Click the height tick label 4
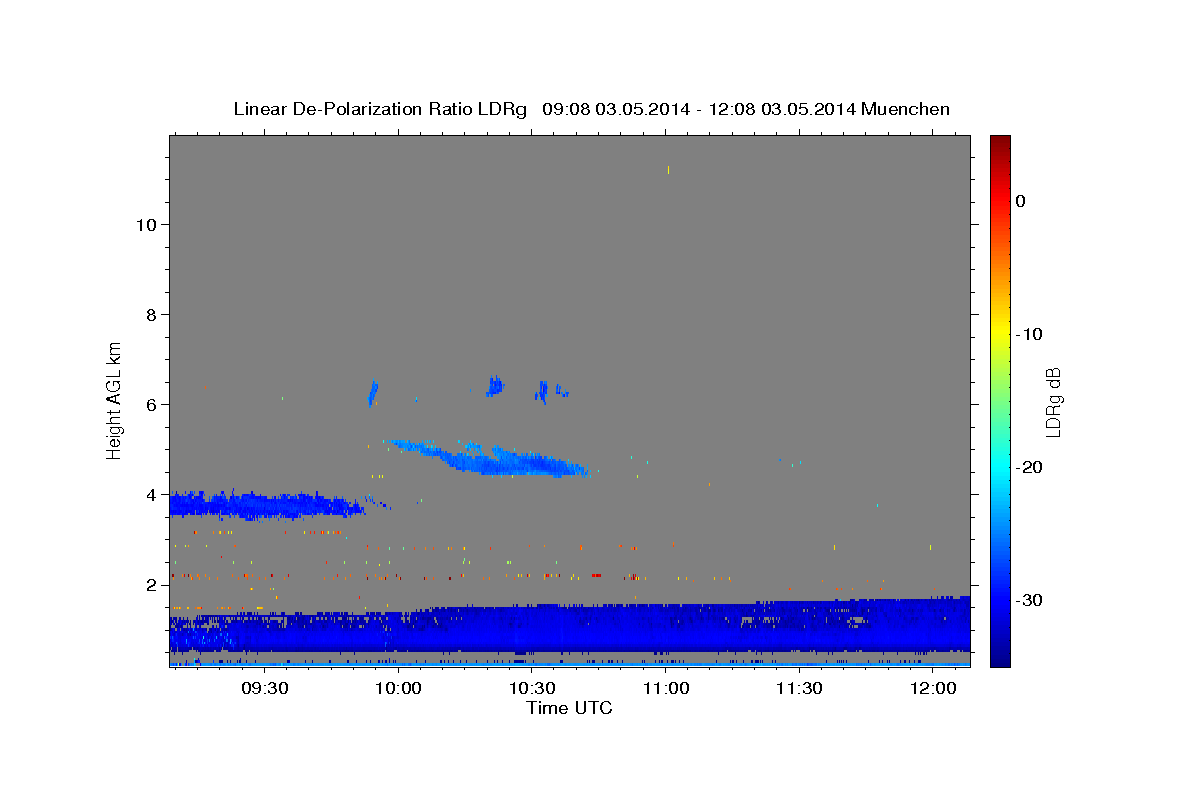Viewport: 1200px width, 800px height. [152, 495]
